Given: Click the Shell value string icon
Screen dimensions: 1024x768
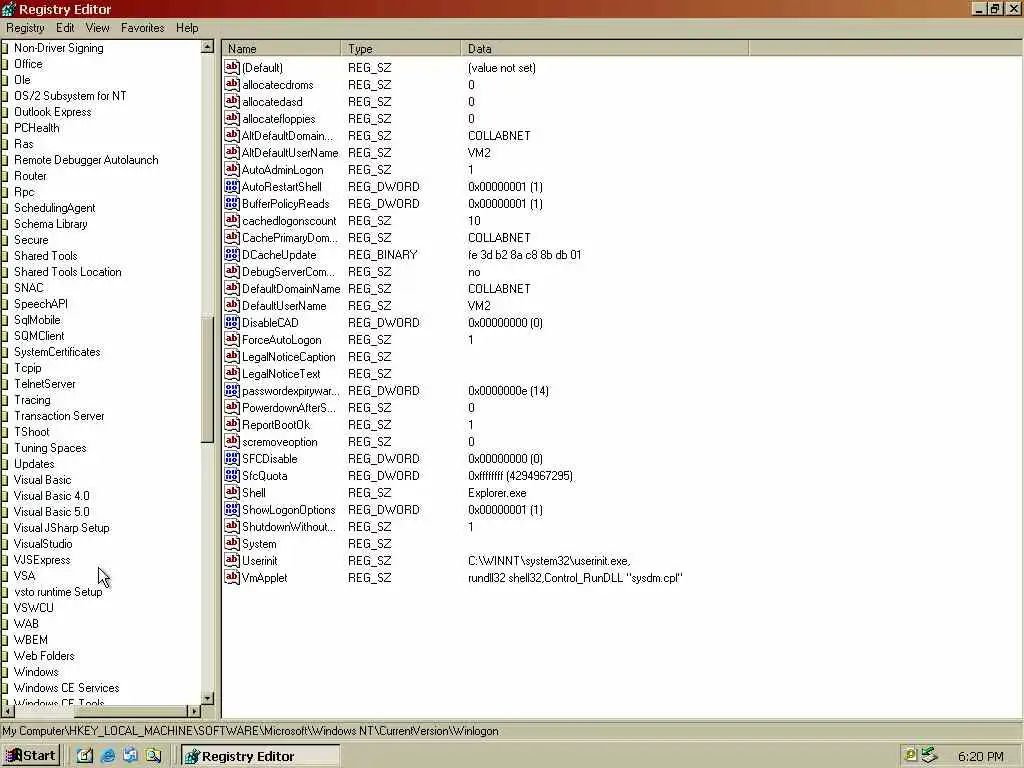Looking at the screenshot, I should point(232,492).
